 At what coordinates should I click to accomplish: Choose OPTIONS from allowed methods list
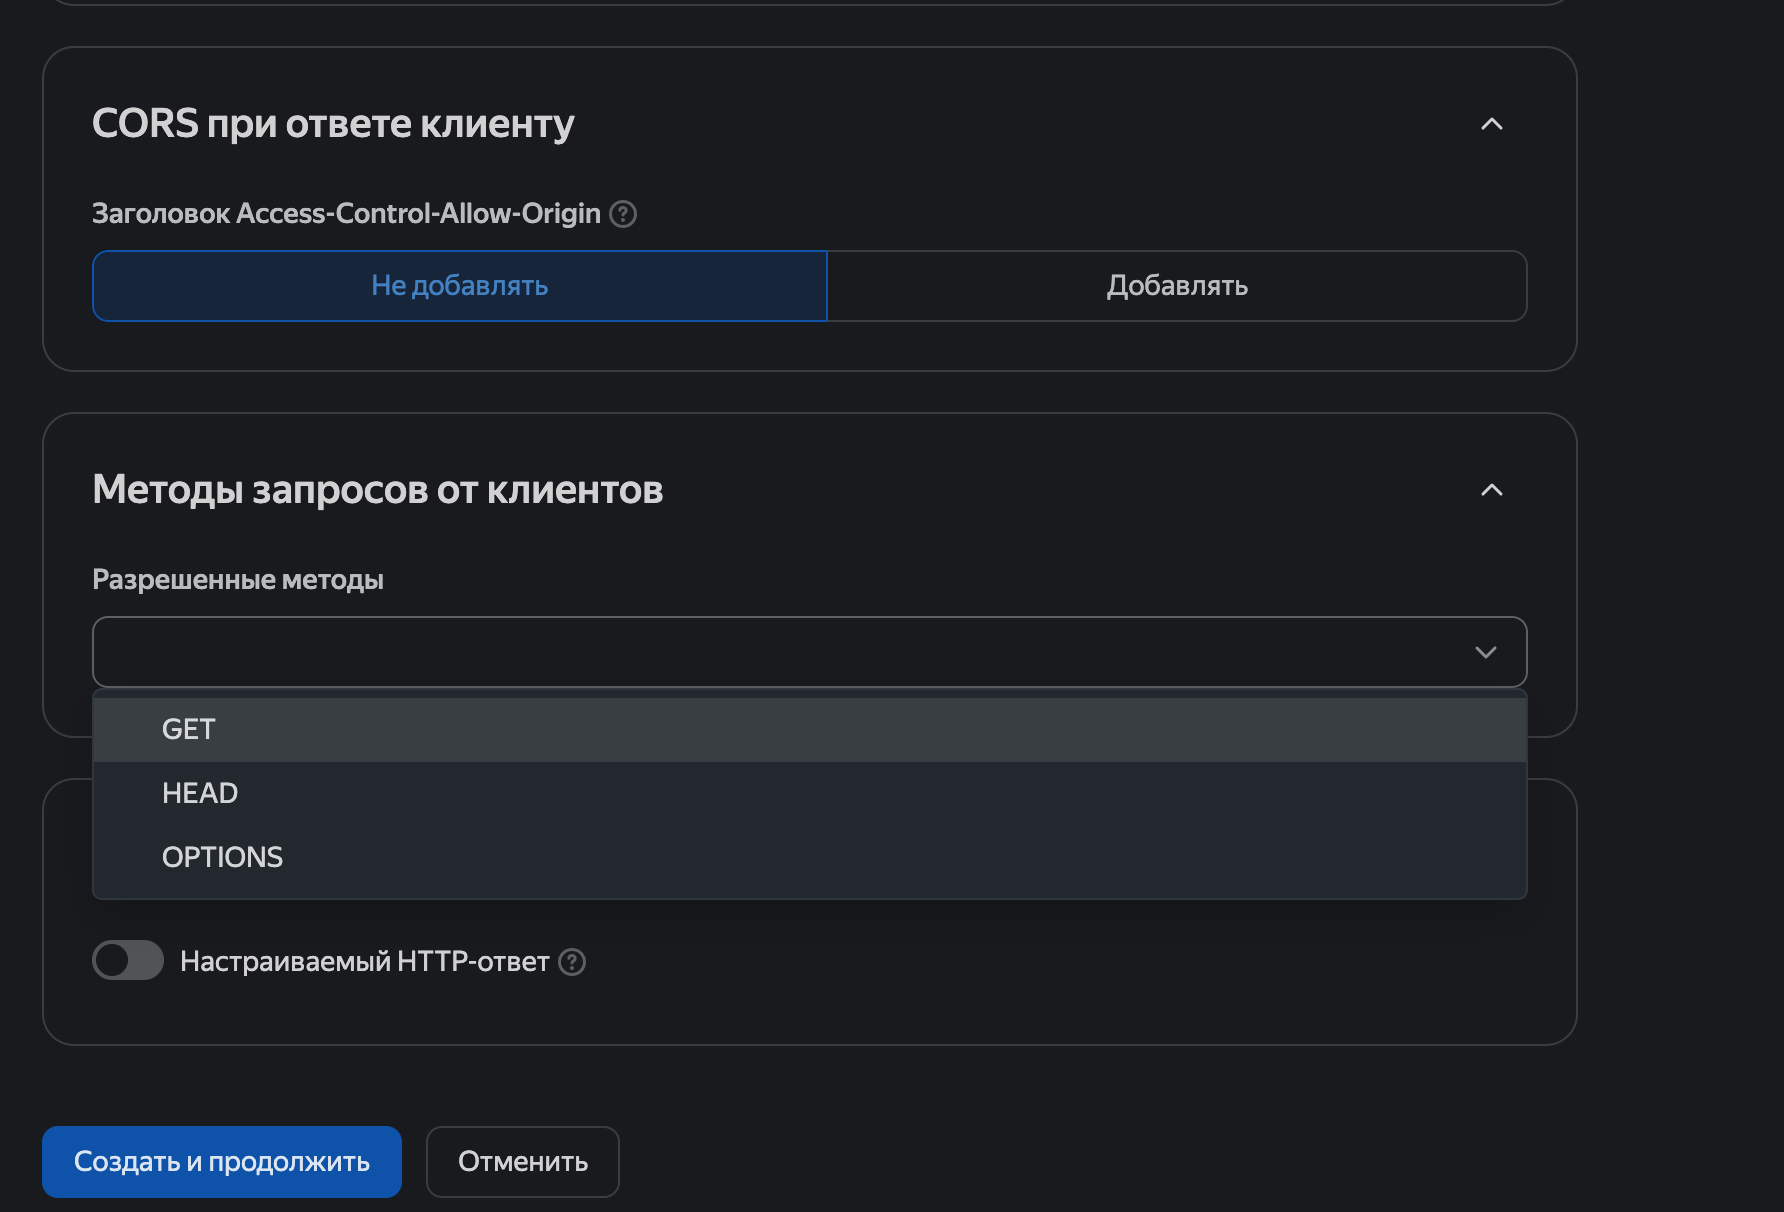[x=810, y=858]
